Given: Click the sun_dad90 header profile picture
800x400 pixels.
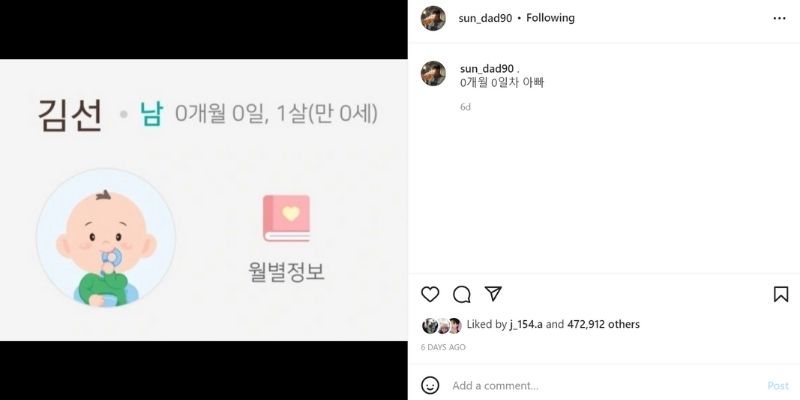Looking at the screenshot, I should 433,18.
